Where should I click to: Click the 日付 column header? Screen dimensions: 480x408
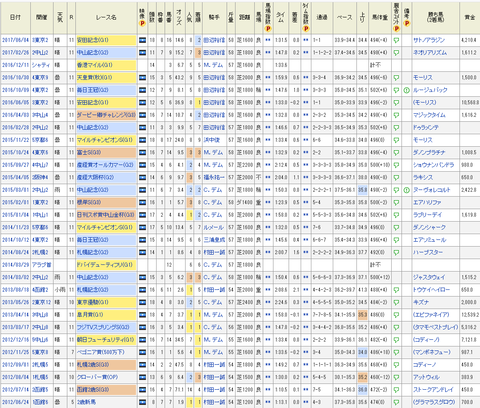15,18
